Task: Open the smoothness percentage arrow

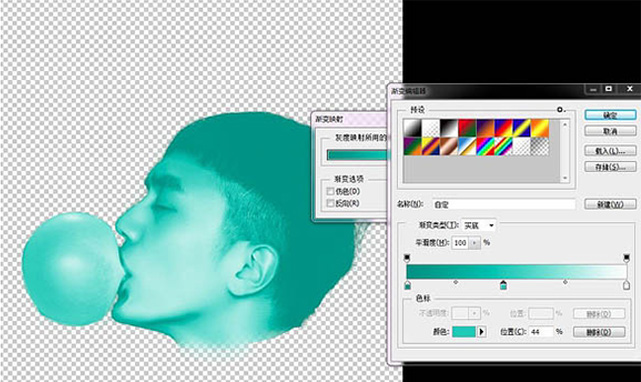Action: click(474, 243)
